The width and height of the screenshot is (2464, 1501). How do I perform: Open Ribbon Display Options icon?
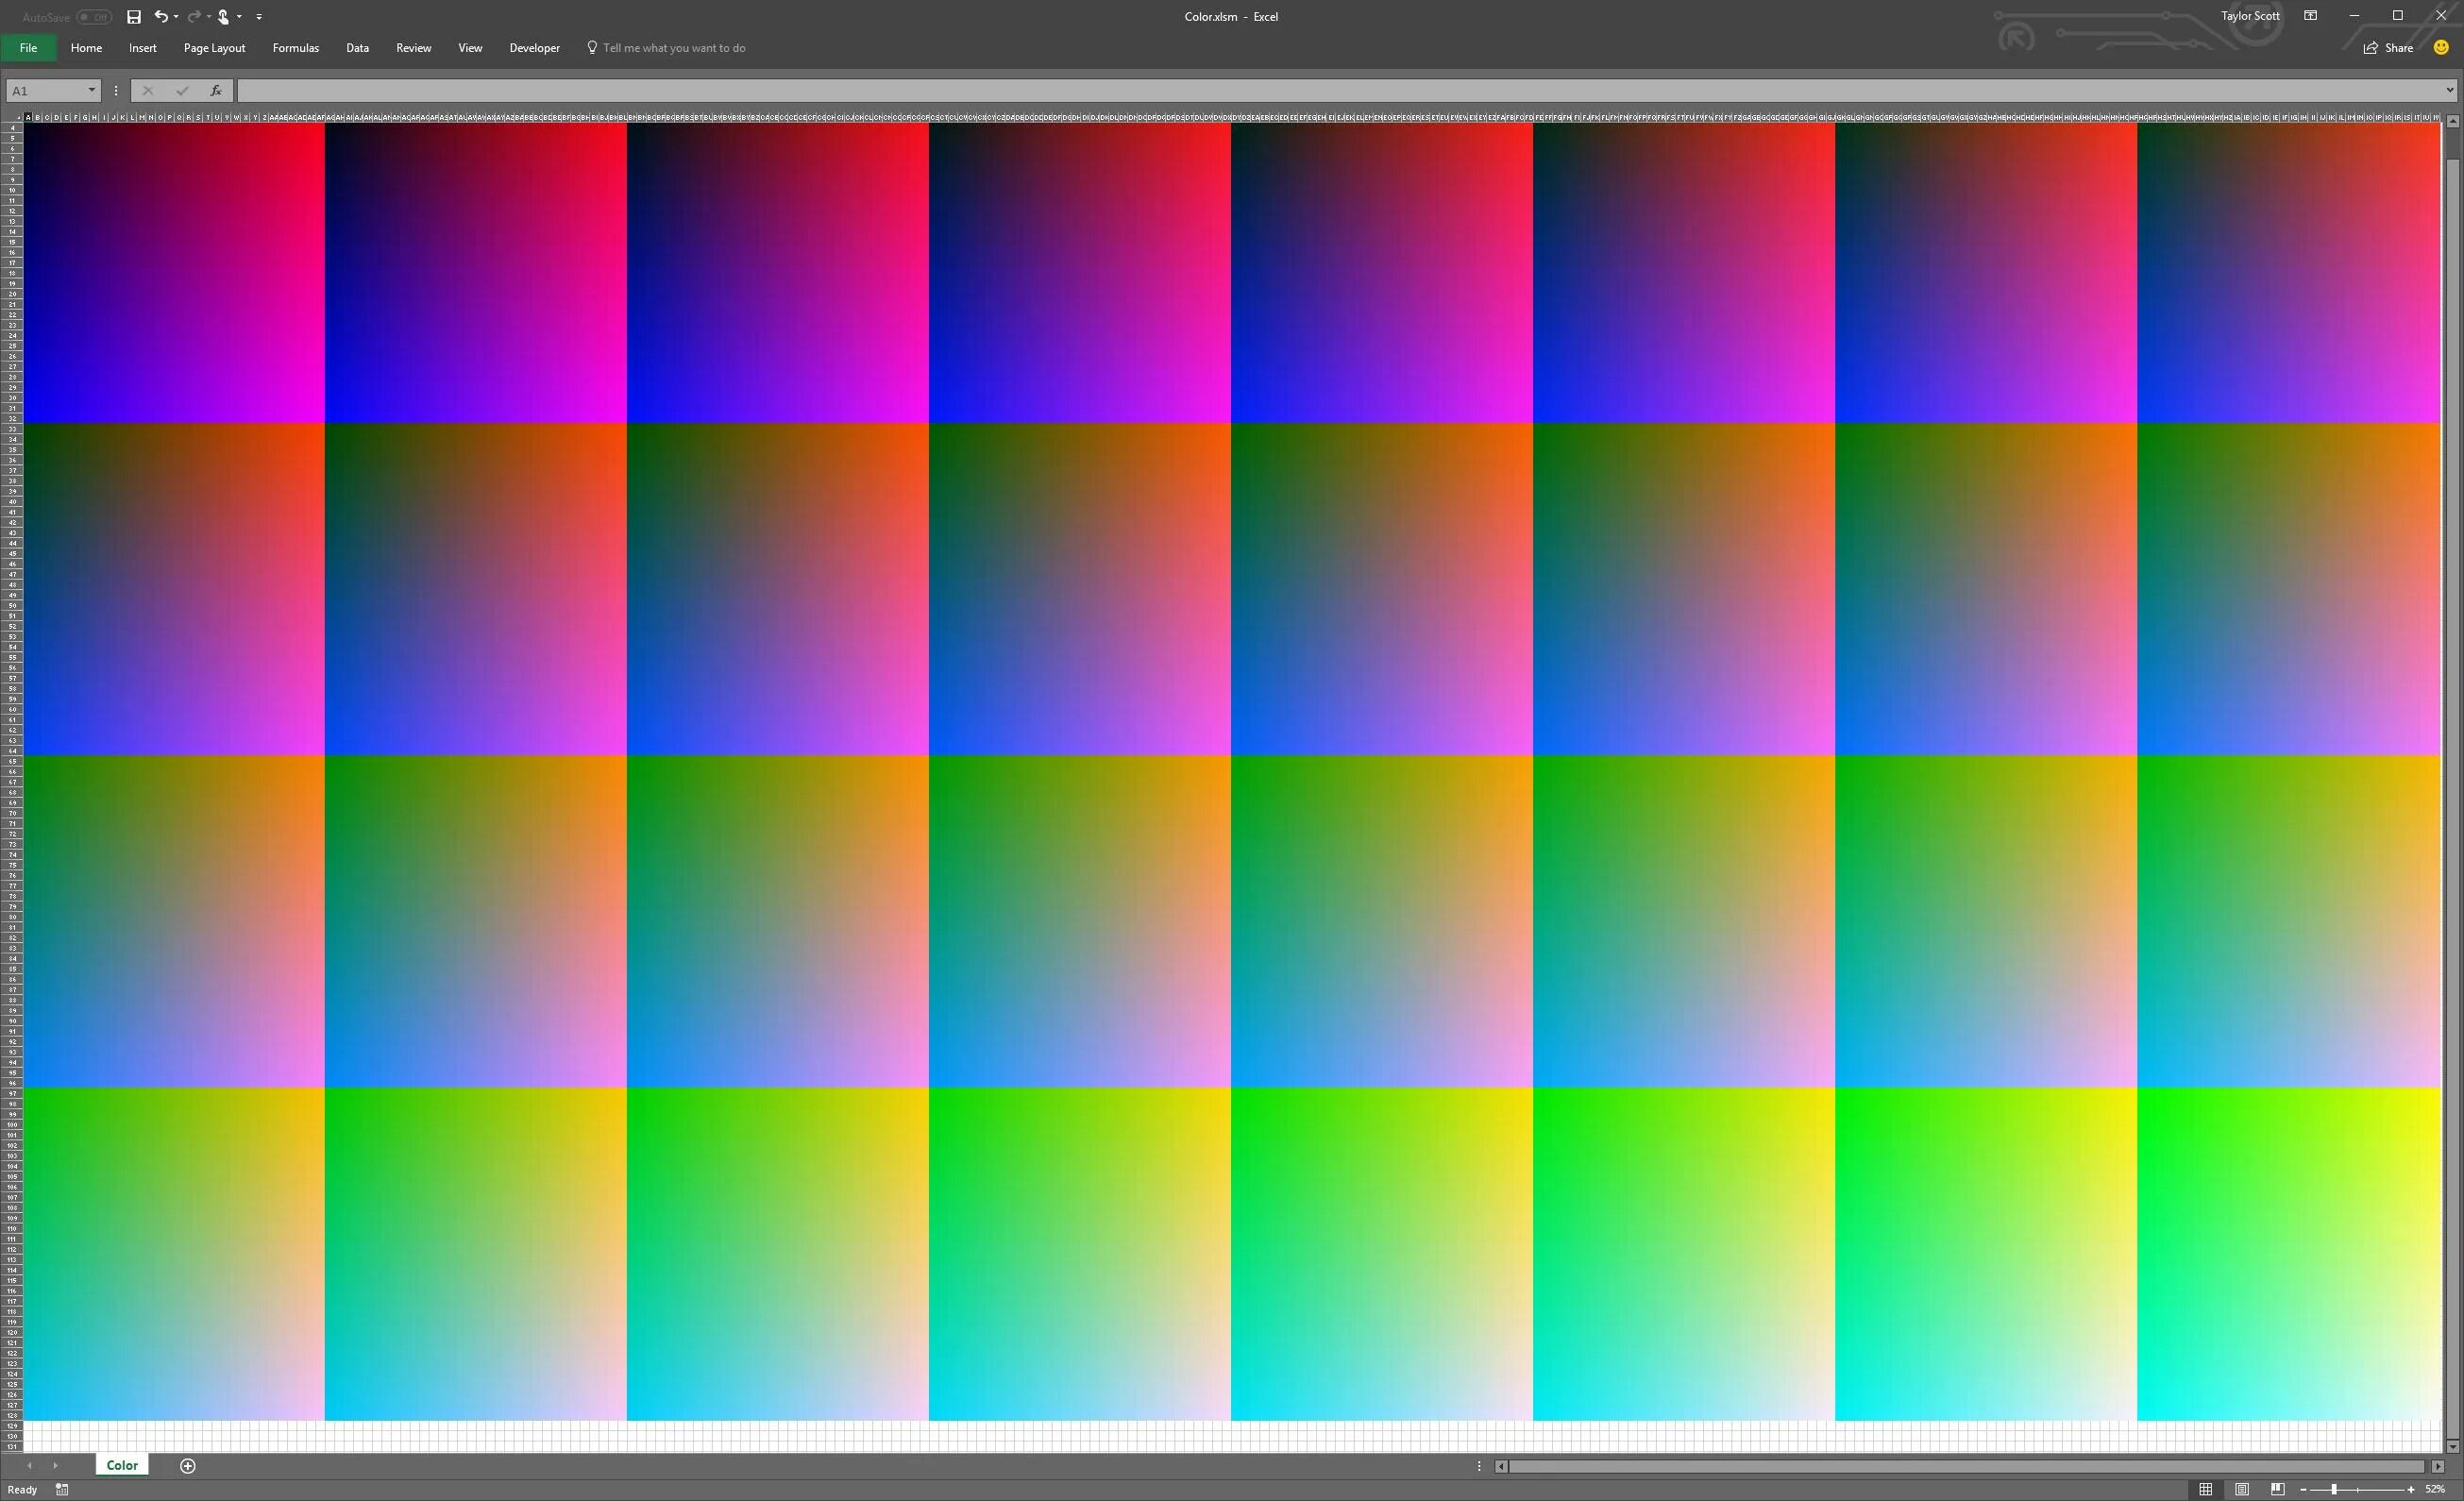pos(2310,16)
